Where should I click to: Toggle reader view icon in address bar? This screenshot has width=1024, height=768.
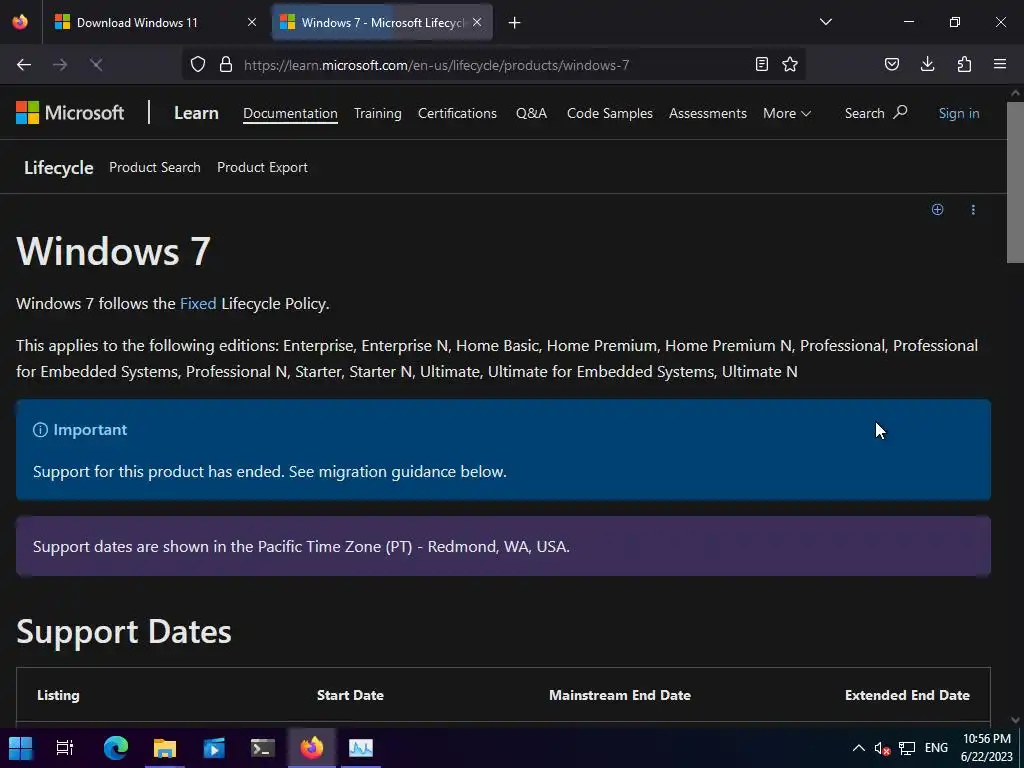click(761, 64)
